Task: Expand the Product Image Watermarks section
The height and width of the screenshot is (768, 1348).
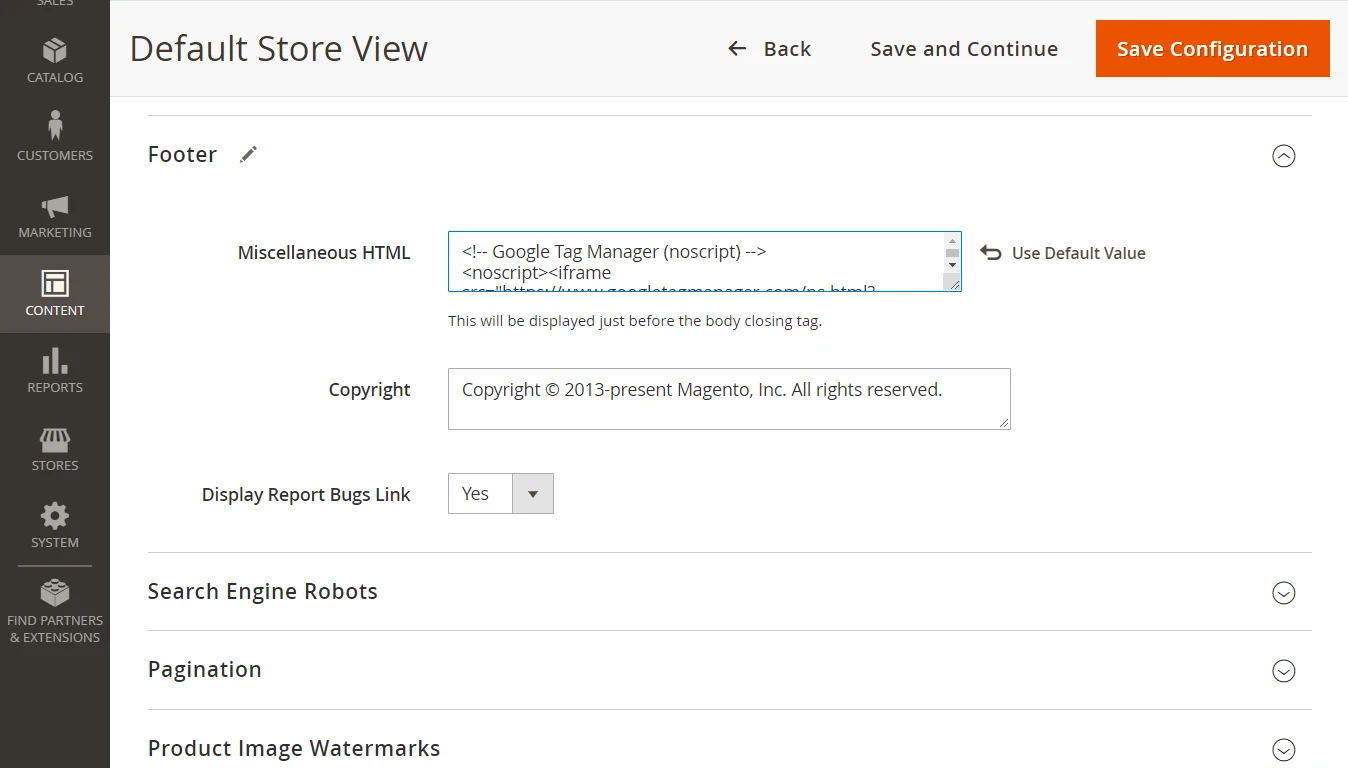Action: (x=1283, y=750)
